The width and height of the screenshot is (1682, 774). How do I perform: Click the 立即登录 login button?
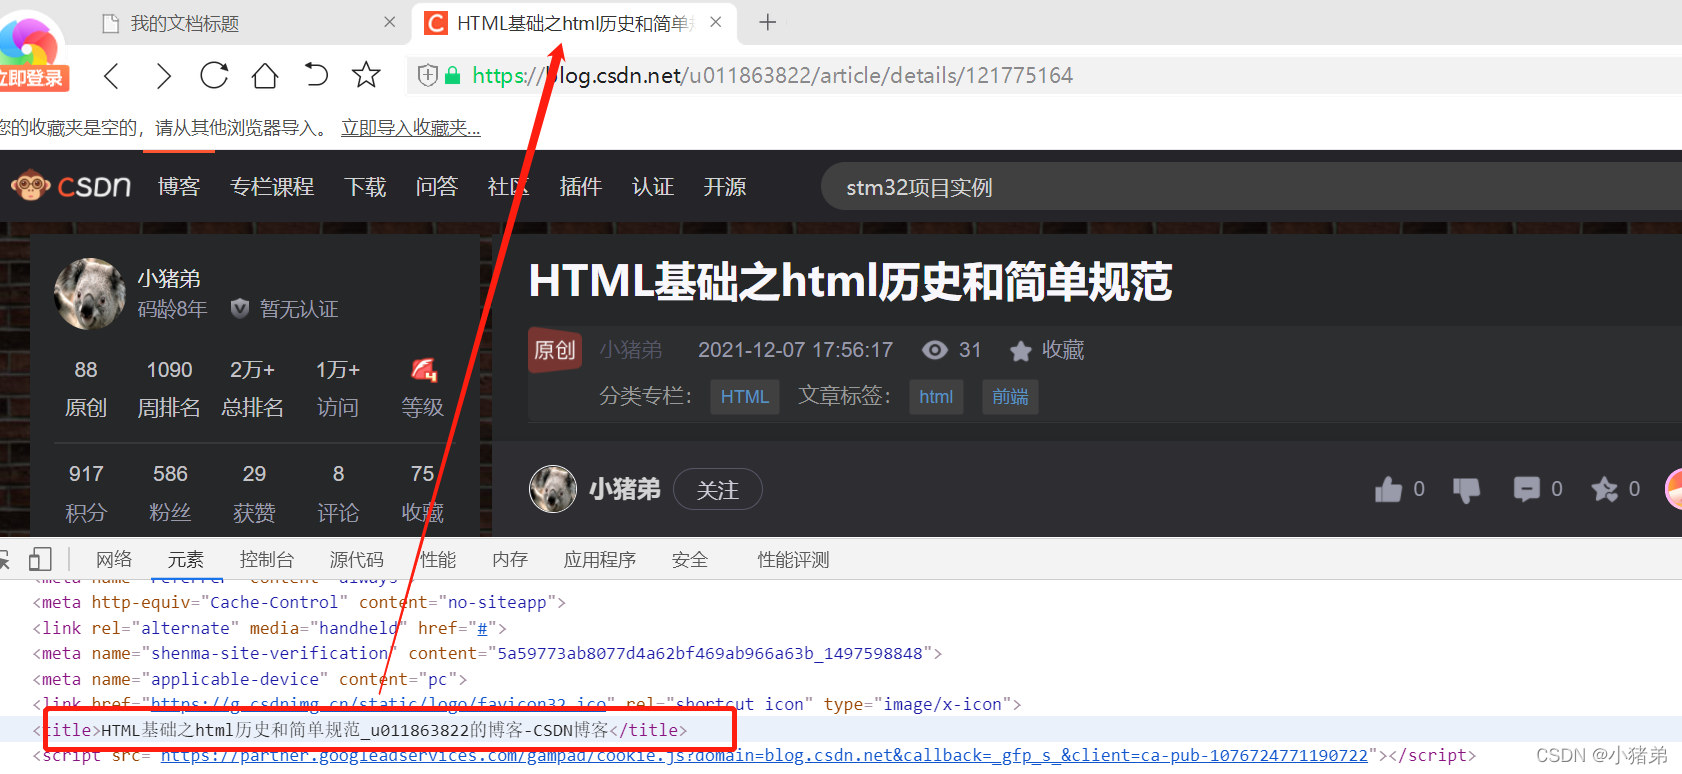coord(33,78)
